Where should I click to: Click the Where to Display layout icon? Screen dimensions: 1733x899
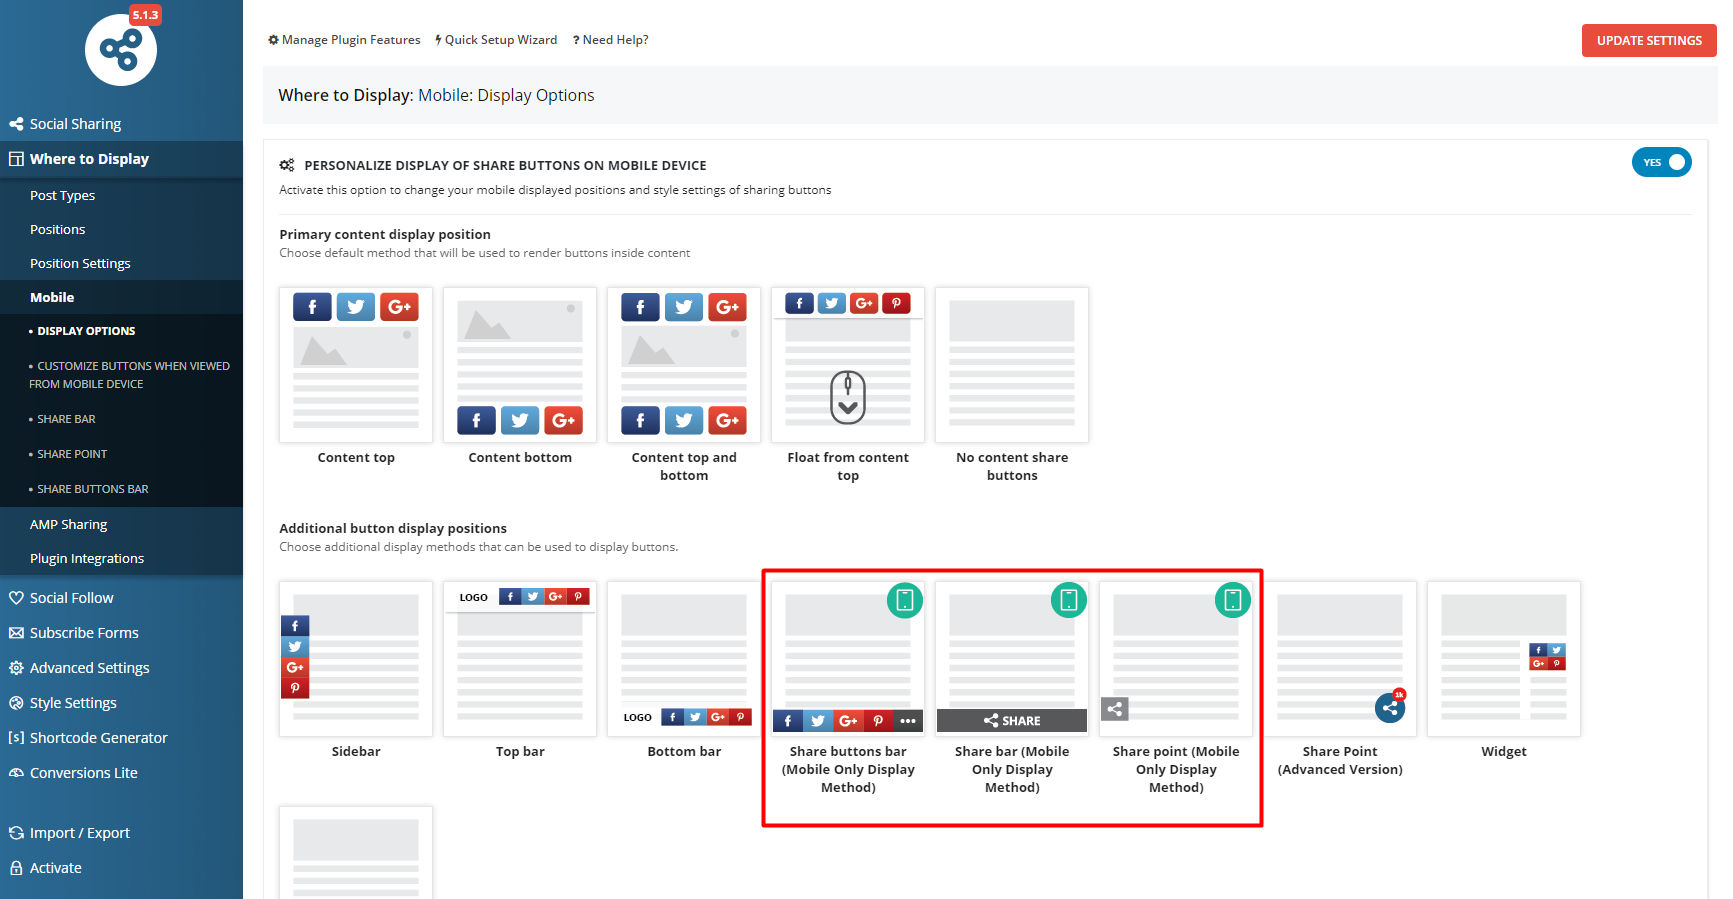pos(16,159)
